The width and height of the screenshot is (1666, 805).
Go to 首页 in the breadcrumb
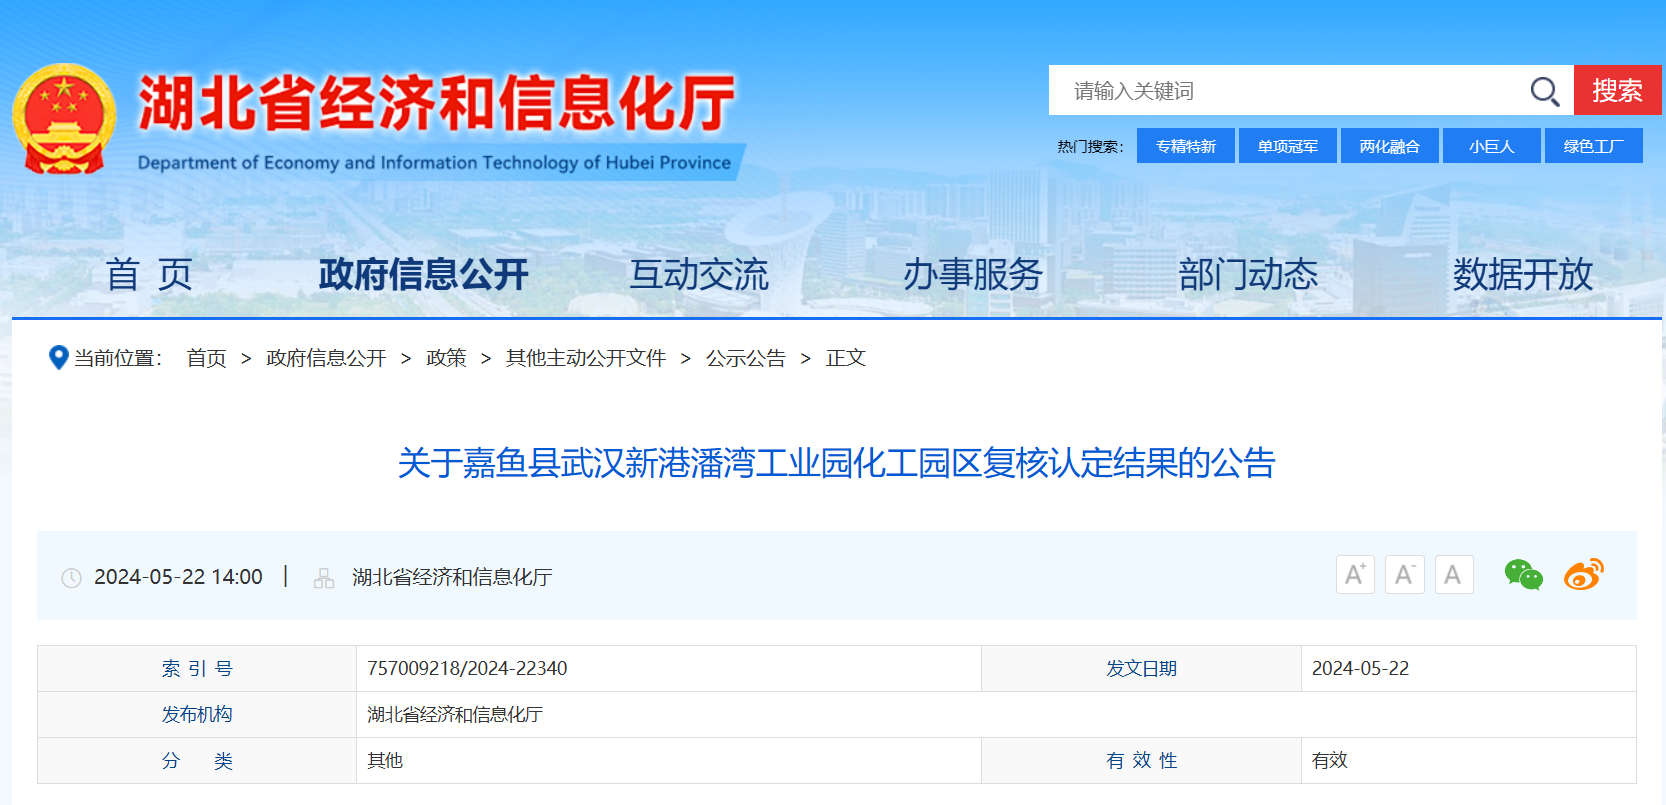(x=207, y=358)
